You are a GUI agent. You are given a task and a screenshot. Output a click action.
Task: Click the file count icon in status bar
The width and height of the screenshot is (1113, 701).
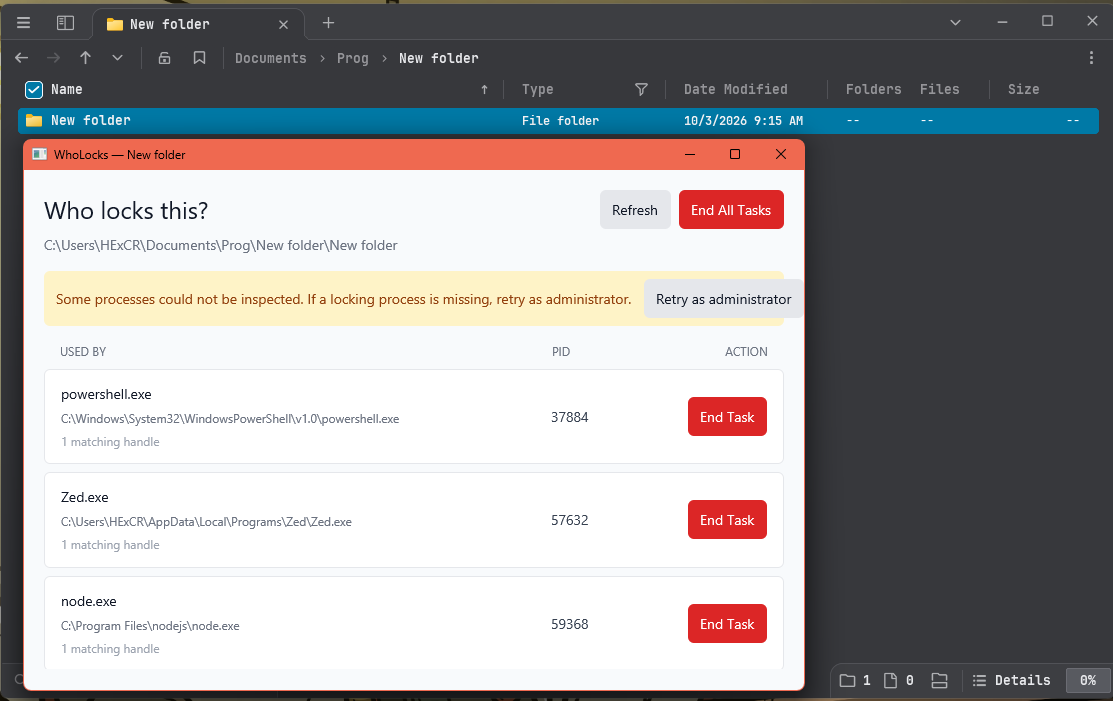pyautogui.click(x=890, y=680)
